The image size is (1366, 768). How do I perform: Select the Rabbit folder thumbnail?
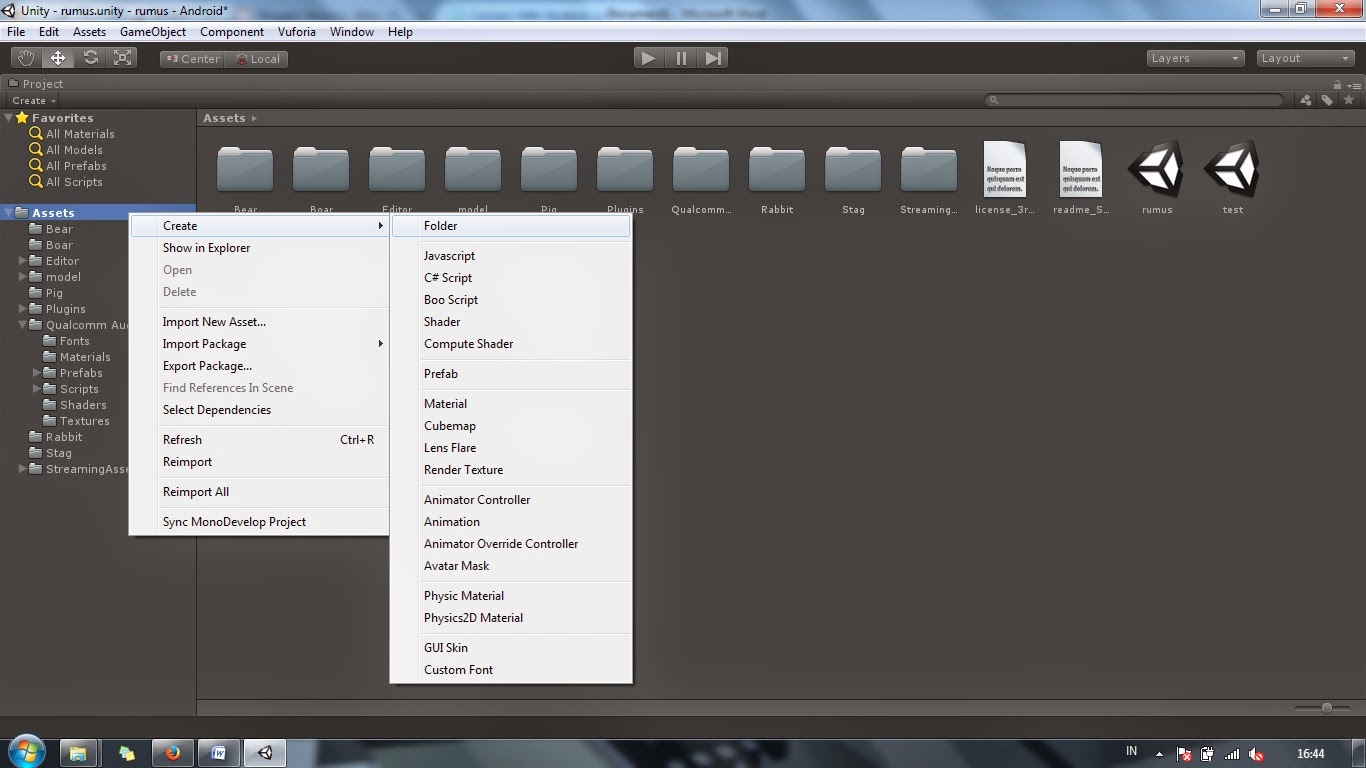(x=777, y=168)
